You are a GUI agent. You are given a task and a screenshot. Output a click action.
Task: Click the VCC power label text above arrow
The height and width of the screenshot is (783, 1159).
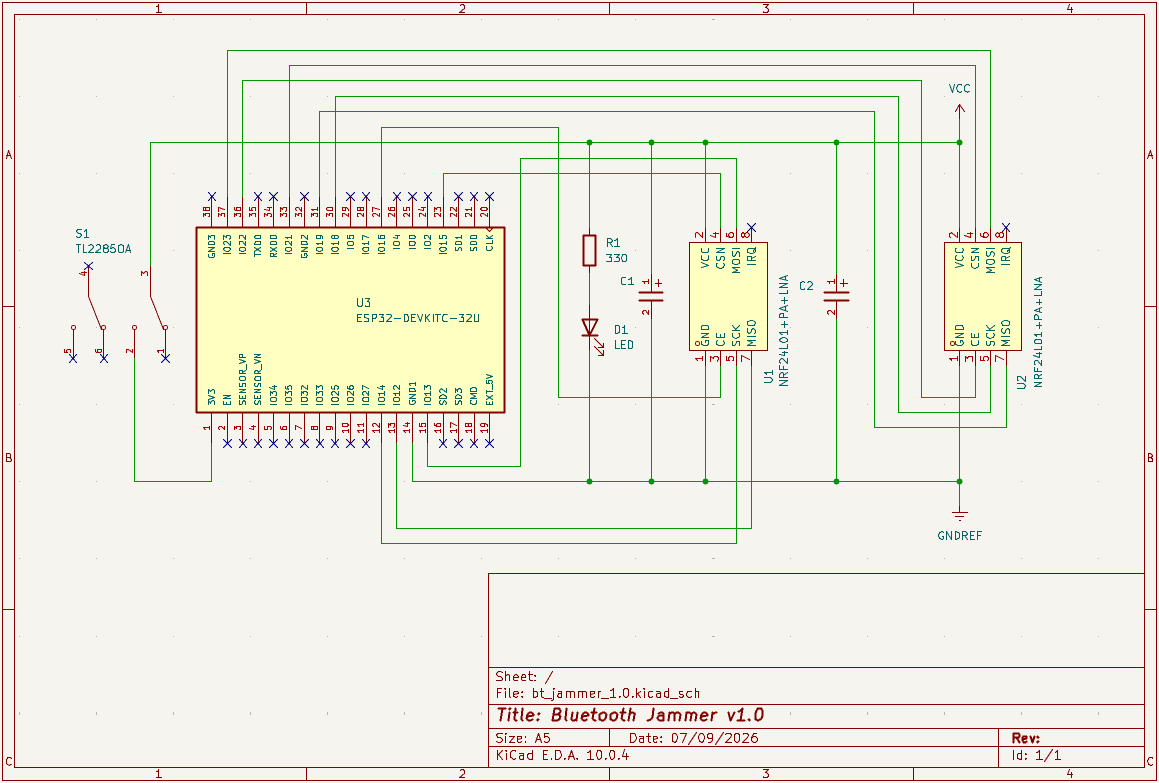click(x=959, y=89)
